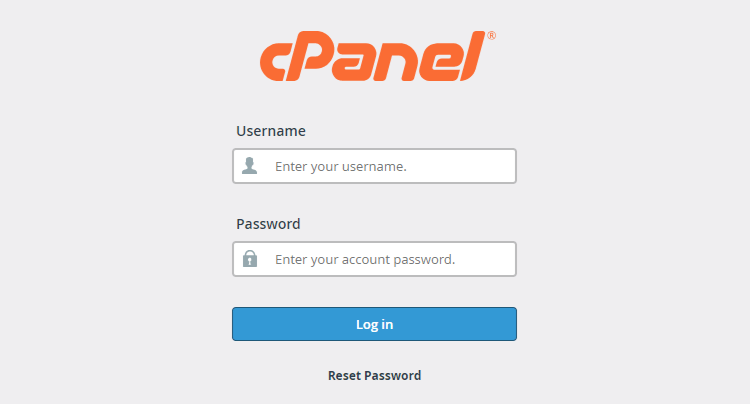Focus the username input field
The height and width of the screenshot is (404, 750).
click(375, 166)
